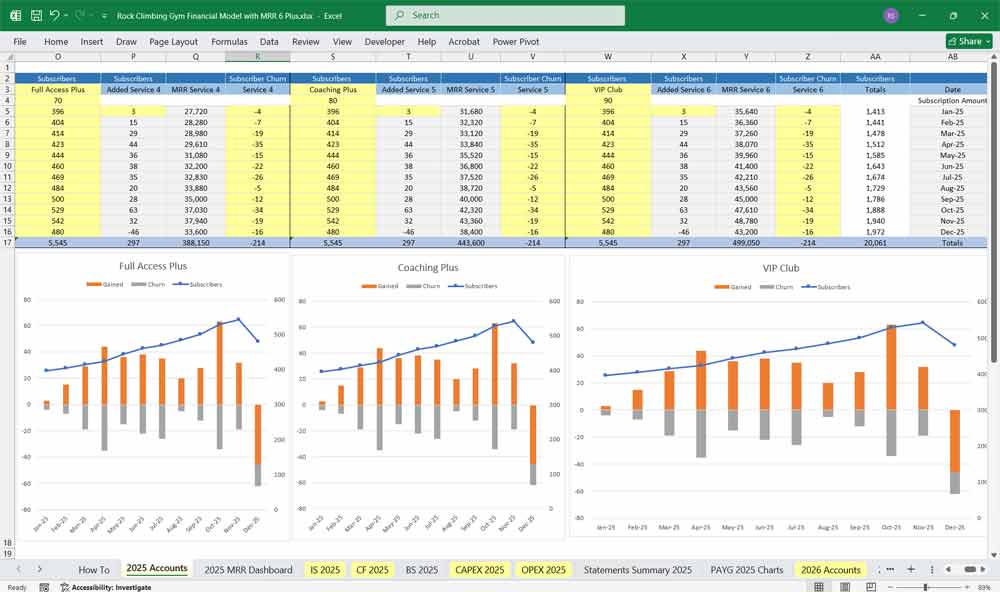Open the Formulas ribbon tab
The width and height of the screenshot is (1000, 592).
pyautogui.click(x=229, y=42)
